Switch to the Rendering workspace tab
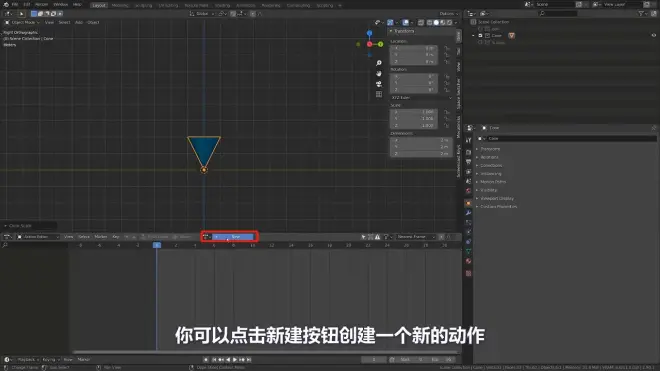The width and height of the screenshot is (660, 371). click(271, 5)
